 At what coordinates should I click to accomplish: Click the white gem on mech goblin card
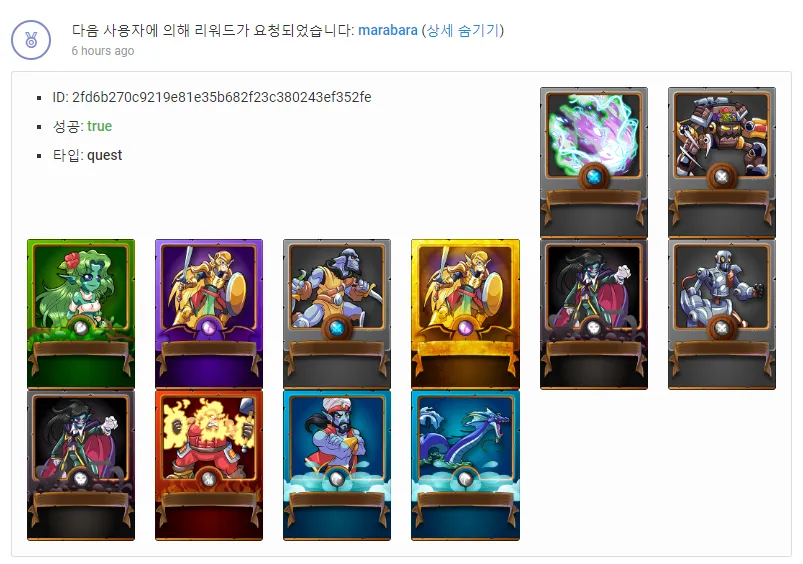pyautogui.click(x=722, y=177)
